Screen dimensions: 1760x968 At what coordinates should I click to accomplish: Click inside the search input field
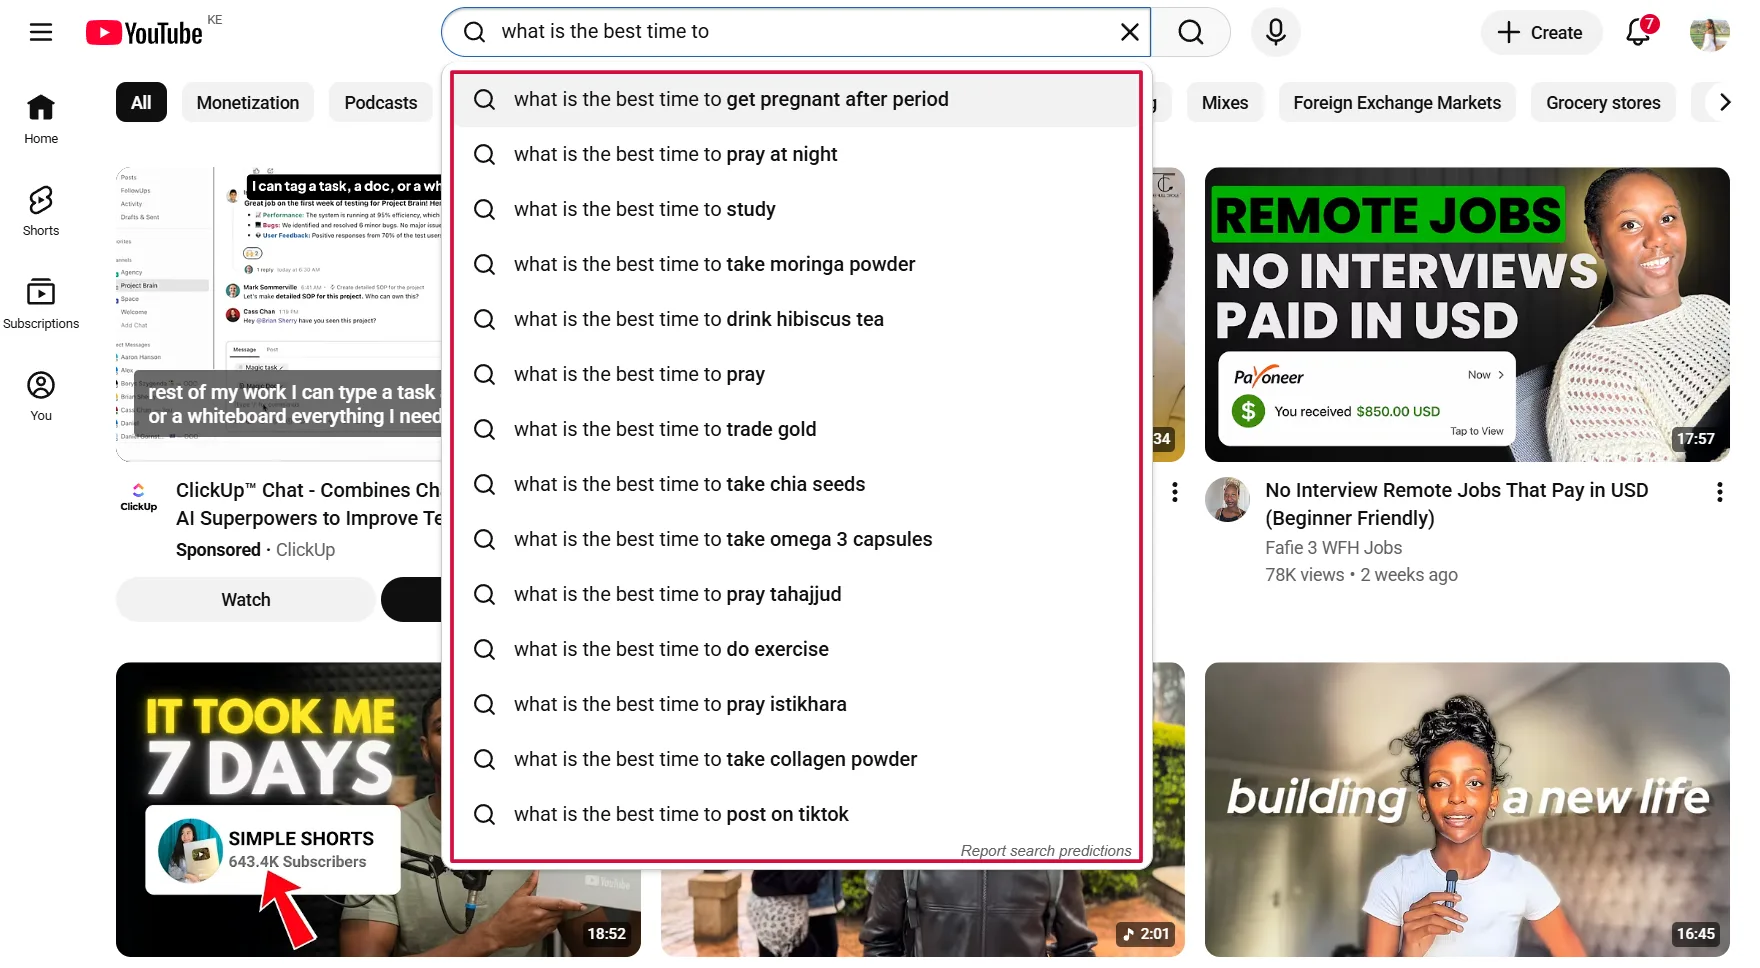coord(795,32)
